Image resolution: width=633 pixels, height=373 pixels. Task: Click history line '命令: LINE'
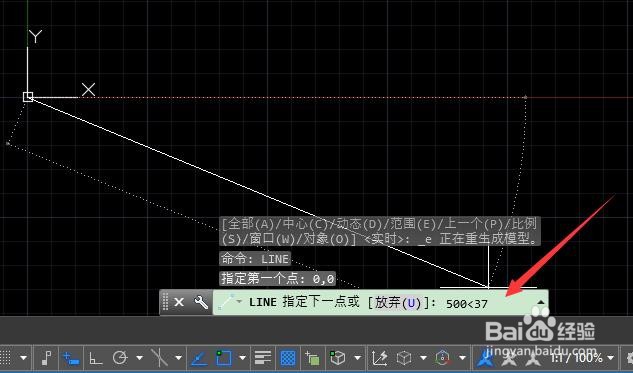click(255, 259)
